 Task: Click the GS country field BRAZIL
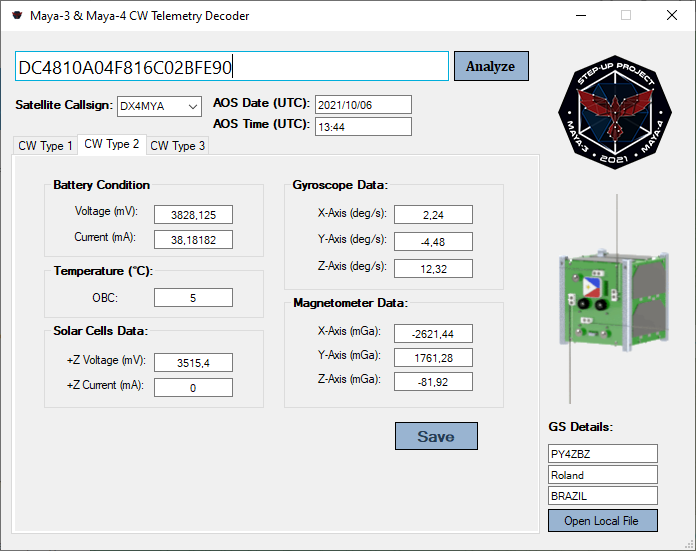(603, 496)
